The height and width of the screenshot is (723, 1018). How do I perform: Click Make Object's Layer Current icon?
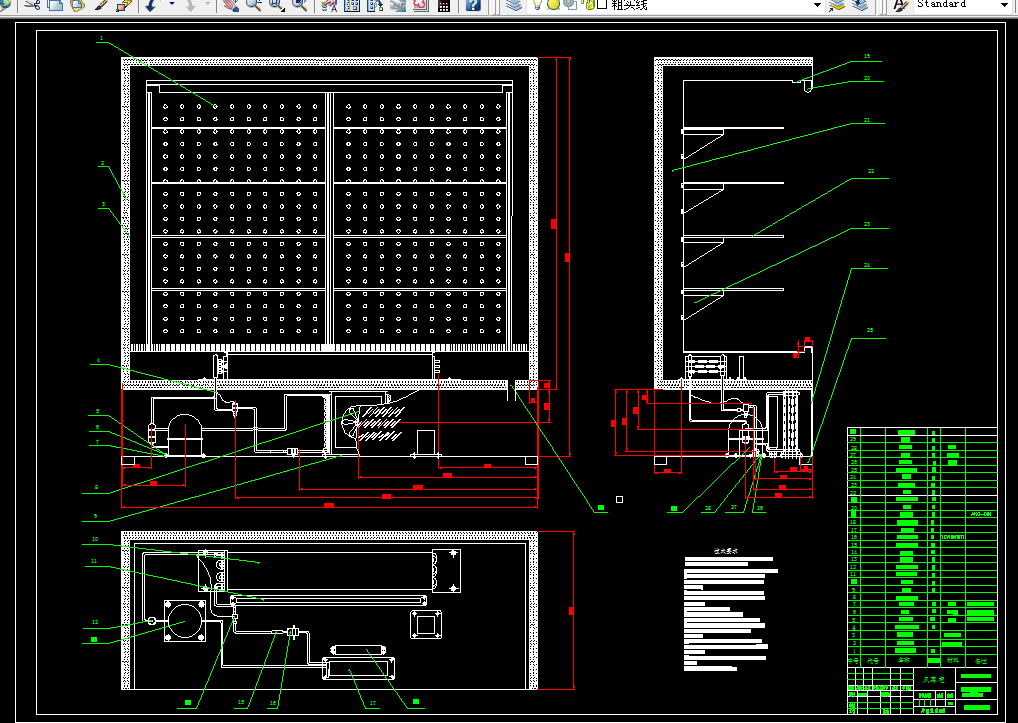pos(836,5)
